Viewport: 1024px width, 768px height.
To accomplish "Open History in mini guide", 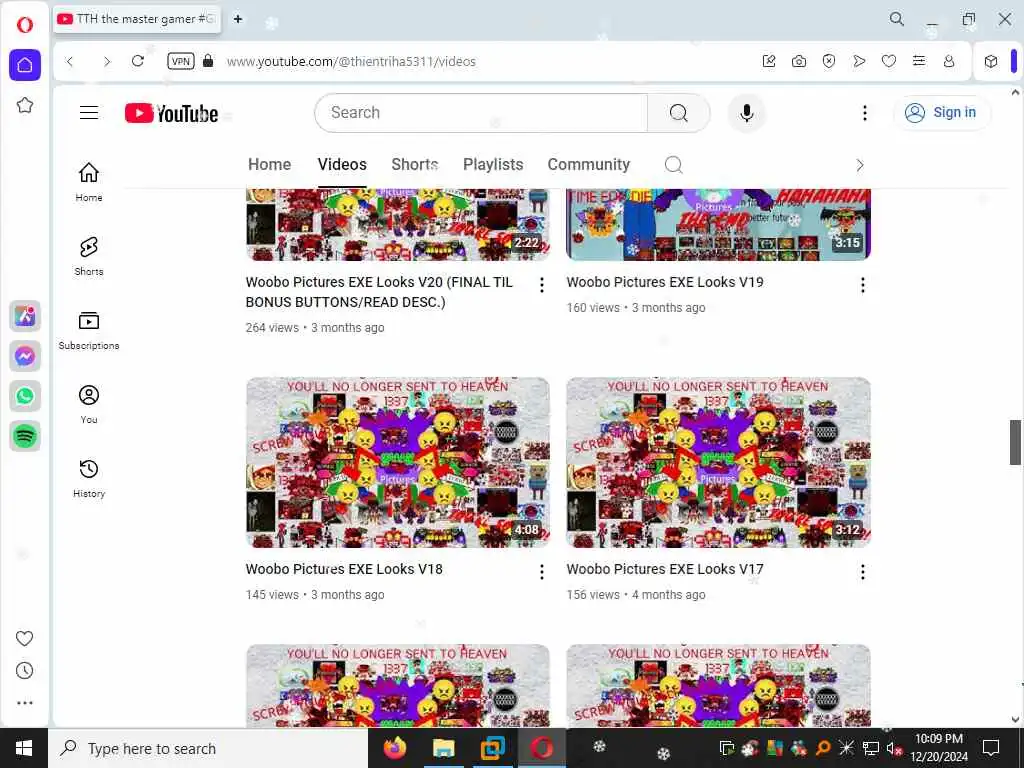I will pos(89,478).
